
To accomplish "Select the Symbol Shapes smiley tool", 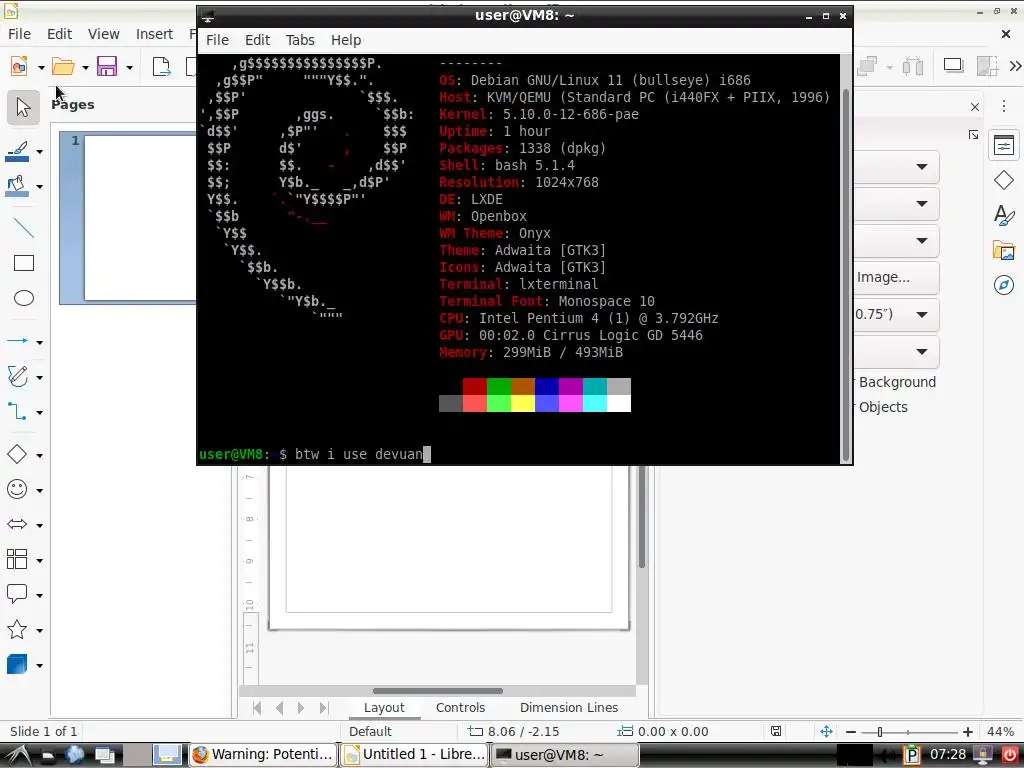I will coord(17,489).
